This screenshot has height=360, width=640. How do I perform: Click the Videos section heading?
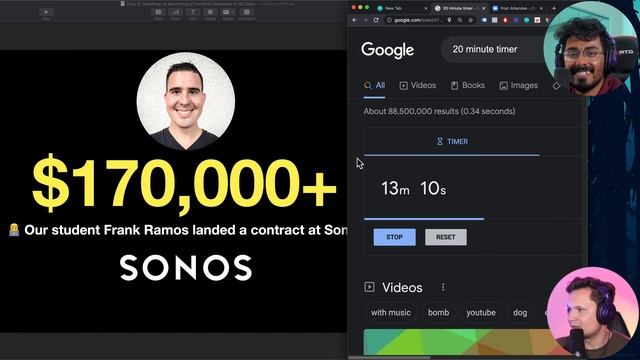point(402,287)
